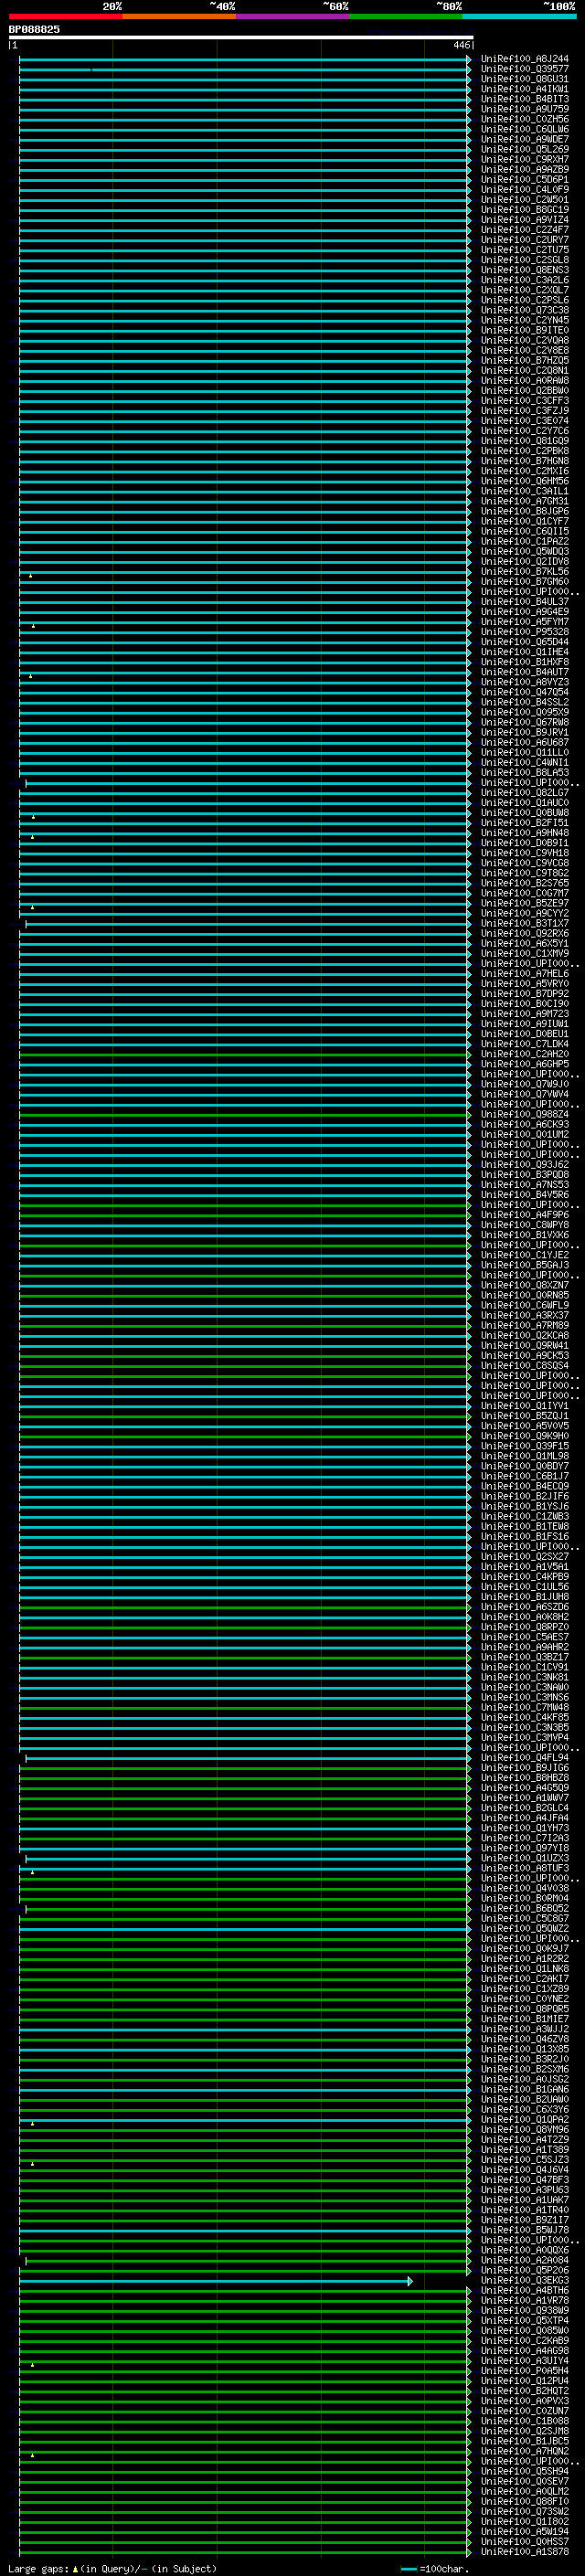Viewport: 585px width, 2576px height.
Task: Select the UniRef100_Q1IYV1 label
Action: click(524, 1406)
